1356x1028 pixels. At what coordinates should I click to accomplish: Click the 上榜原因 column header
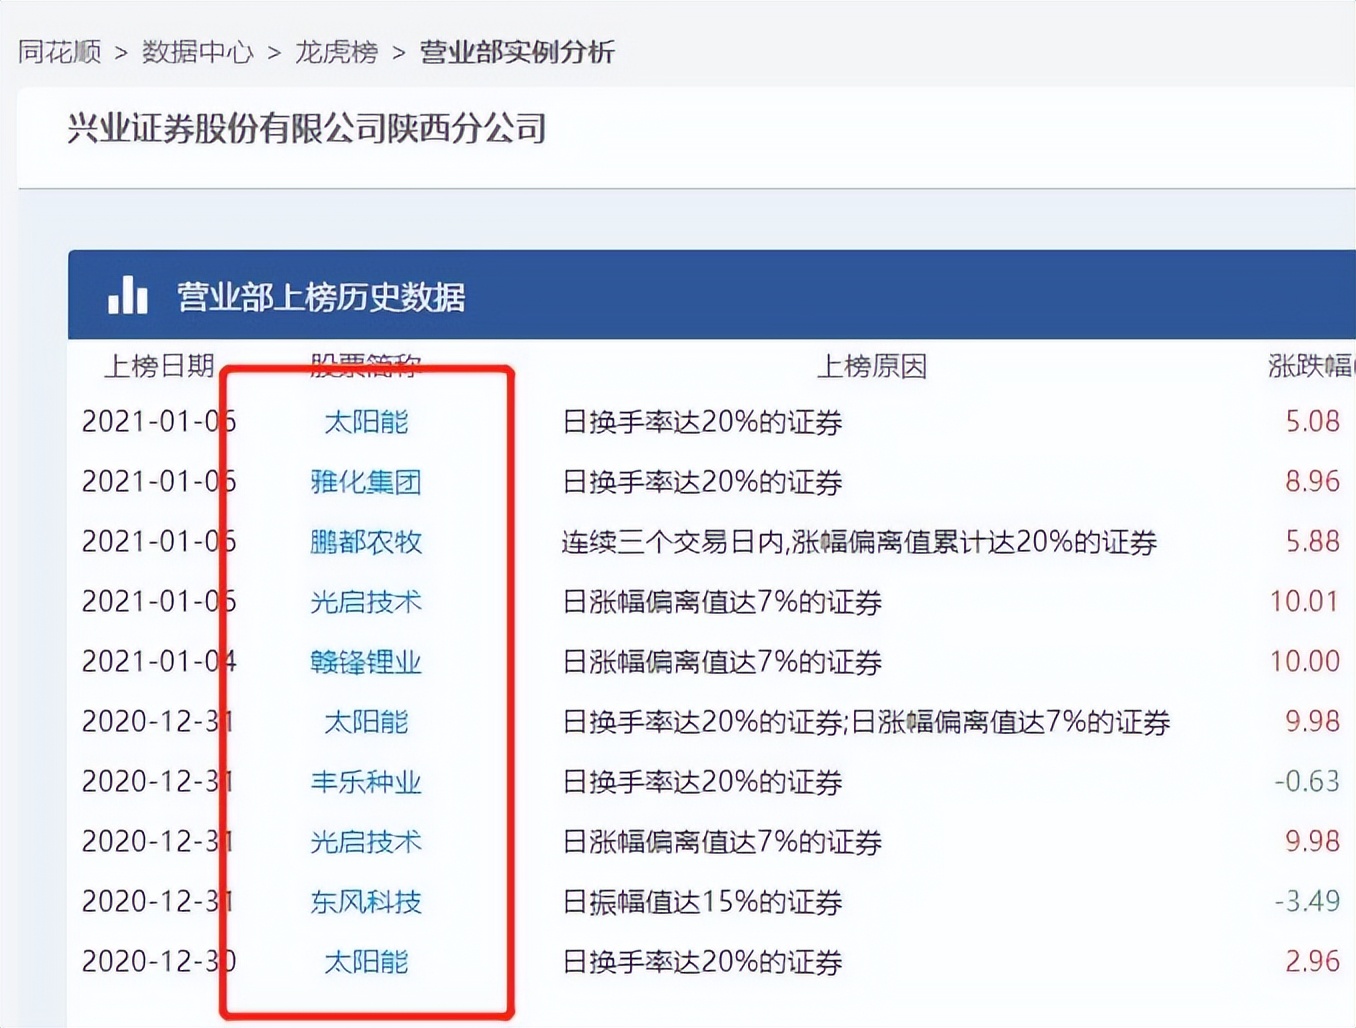tap(872, 366)
